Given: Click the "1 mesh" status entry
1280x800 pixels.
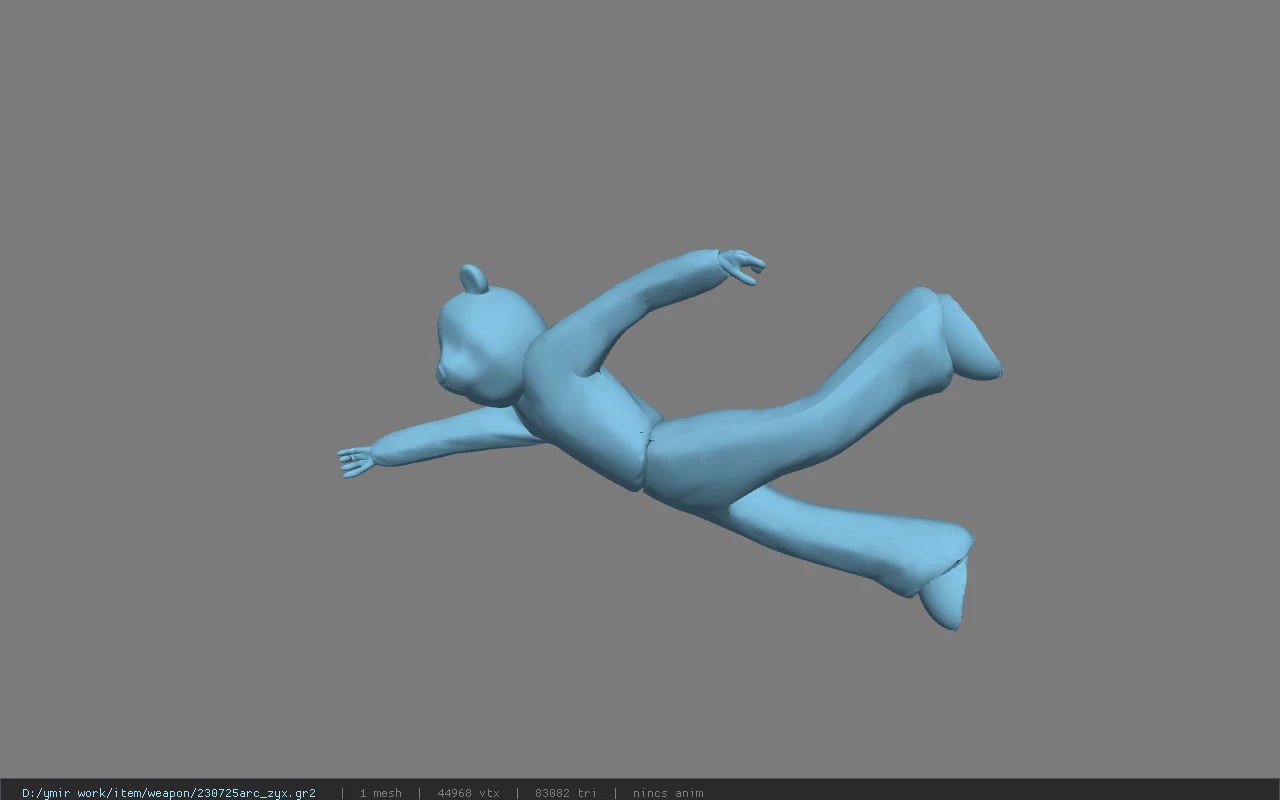Looking at the screenshot, I should pyautogui.click(x=381, y=793).
